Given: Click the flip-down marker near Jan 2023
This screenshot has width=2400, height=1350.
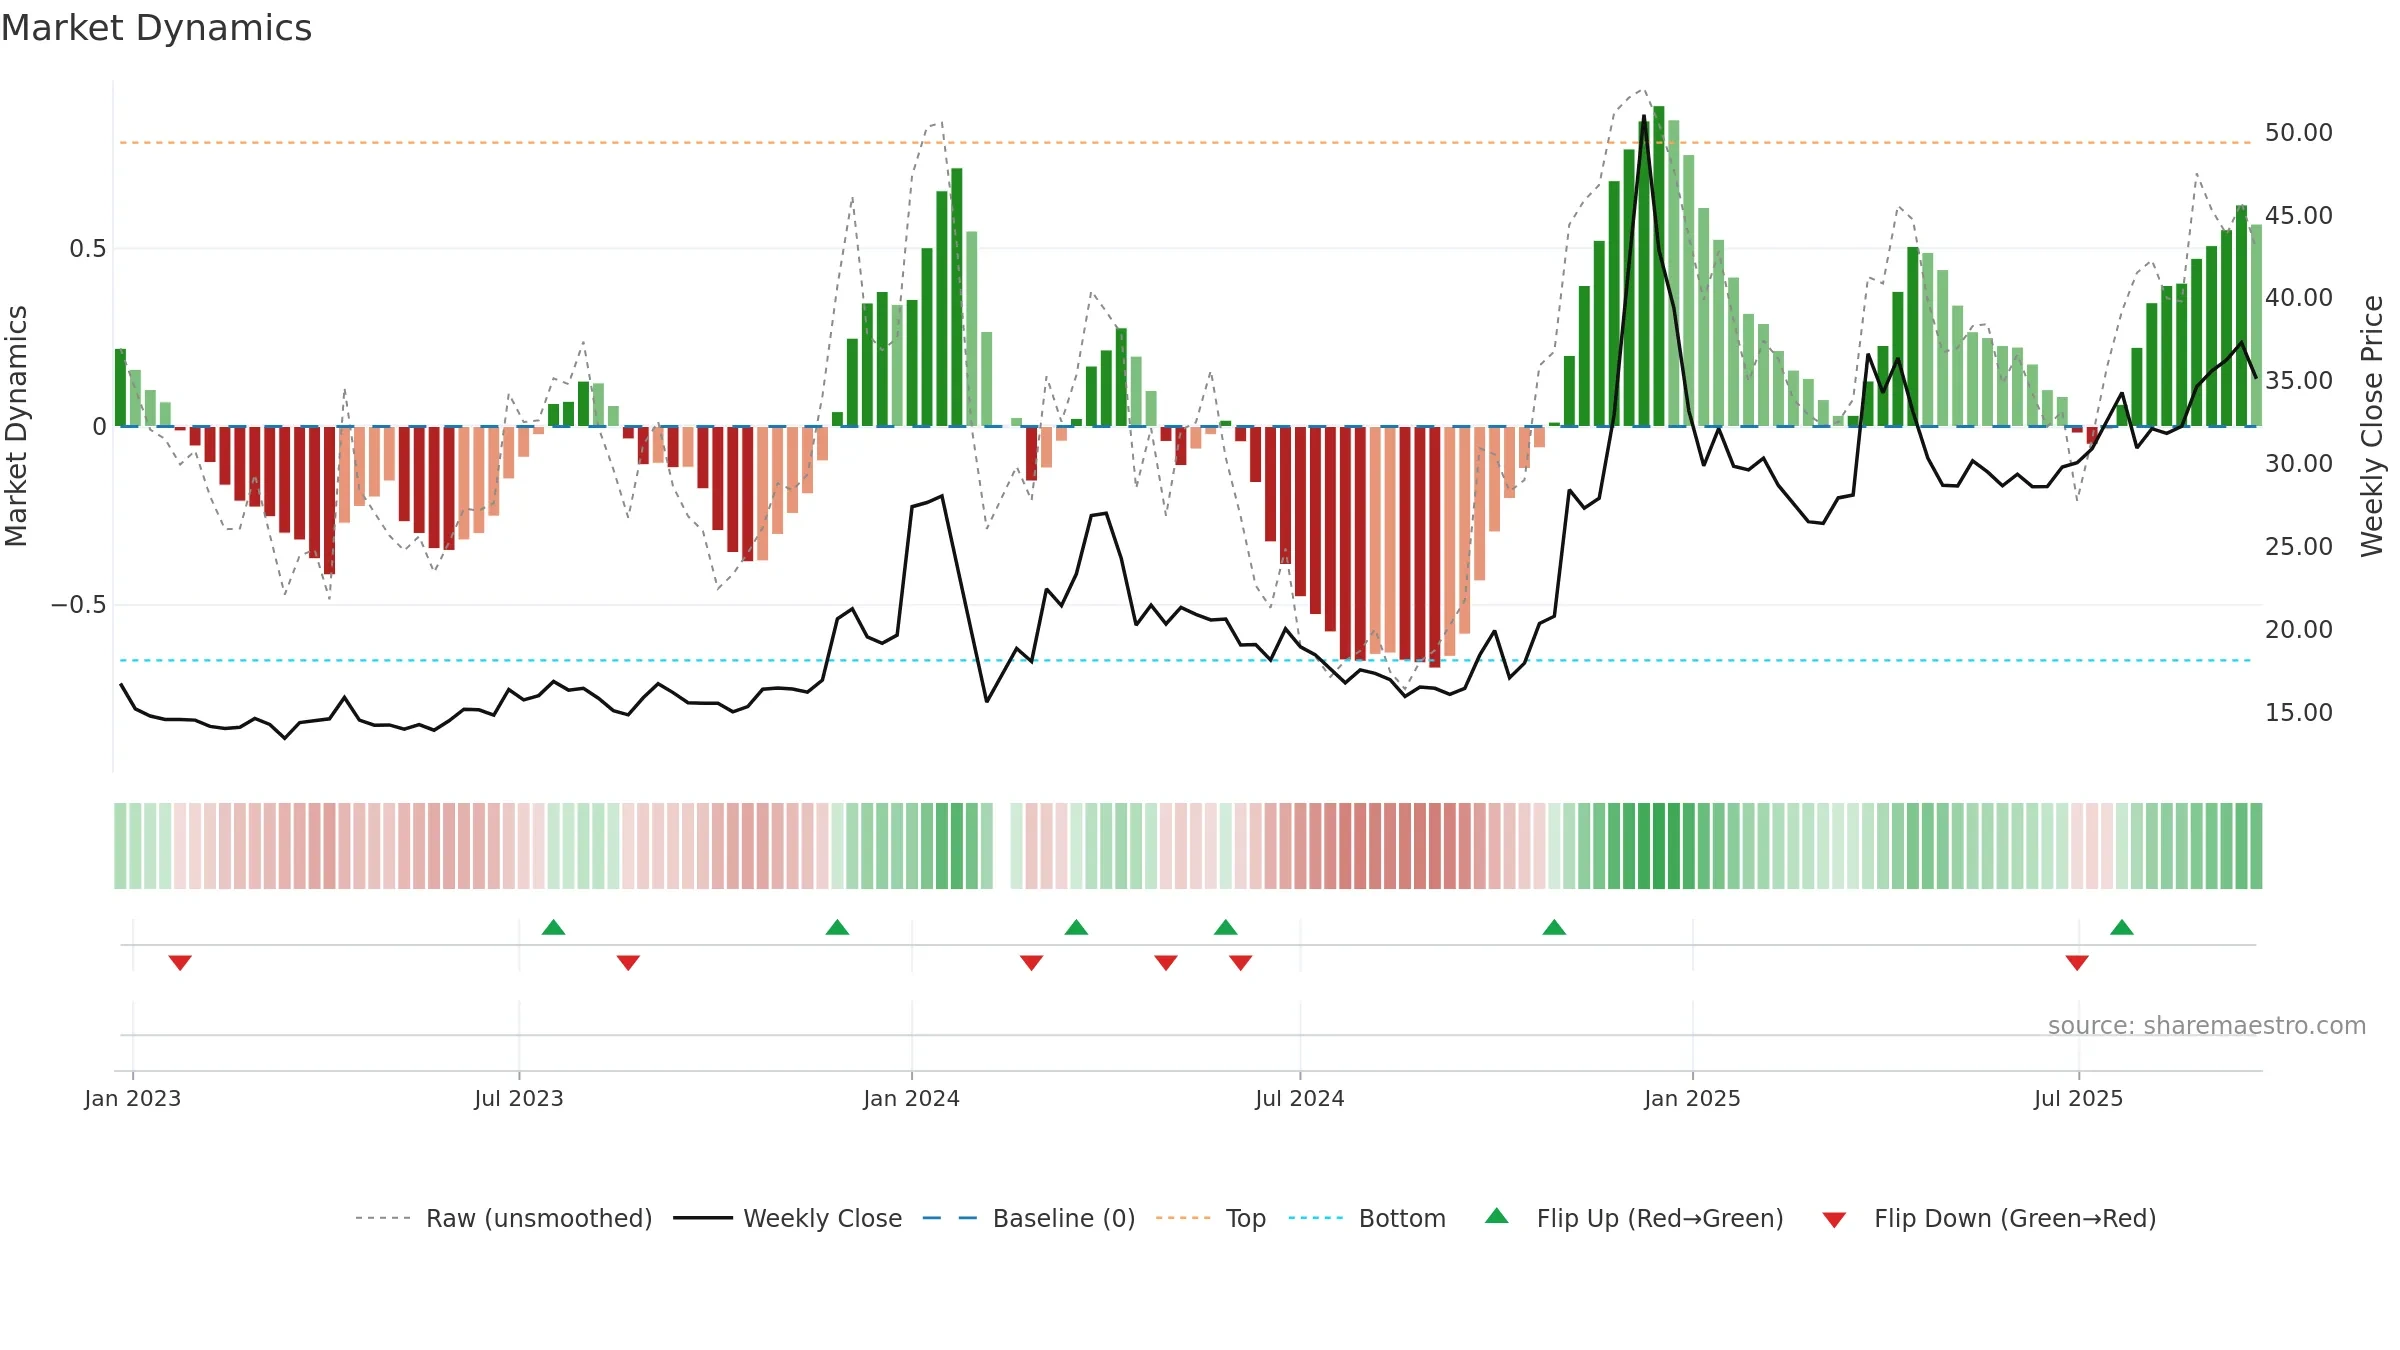Looking at the screenshot, I should pyautogui.click(x=180, y=962).
